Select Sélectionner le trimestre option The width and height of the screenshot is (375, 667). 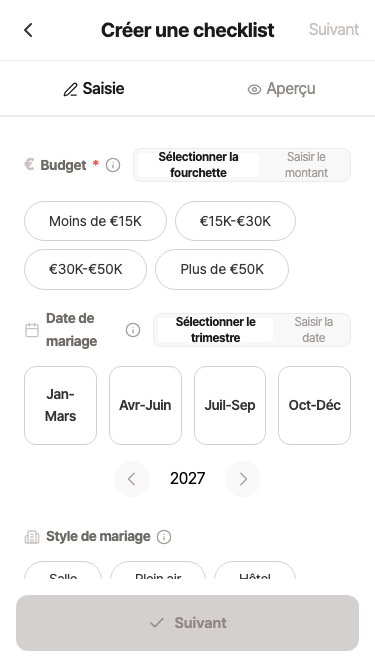[216, 330]
